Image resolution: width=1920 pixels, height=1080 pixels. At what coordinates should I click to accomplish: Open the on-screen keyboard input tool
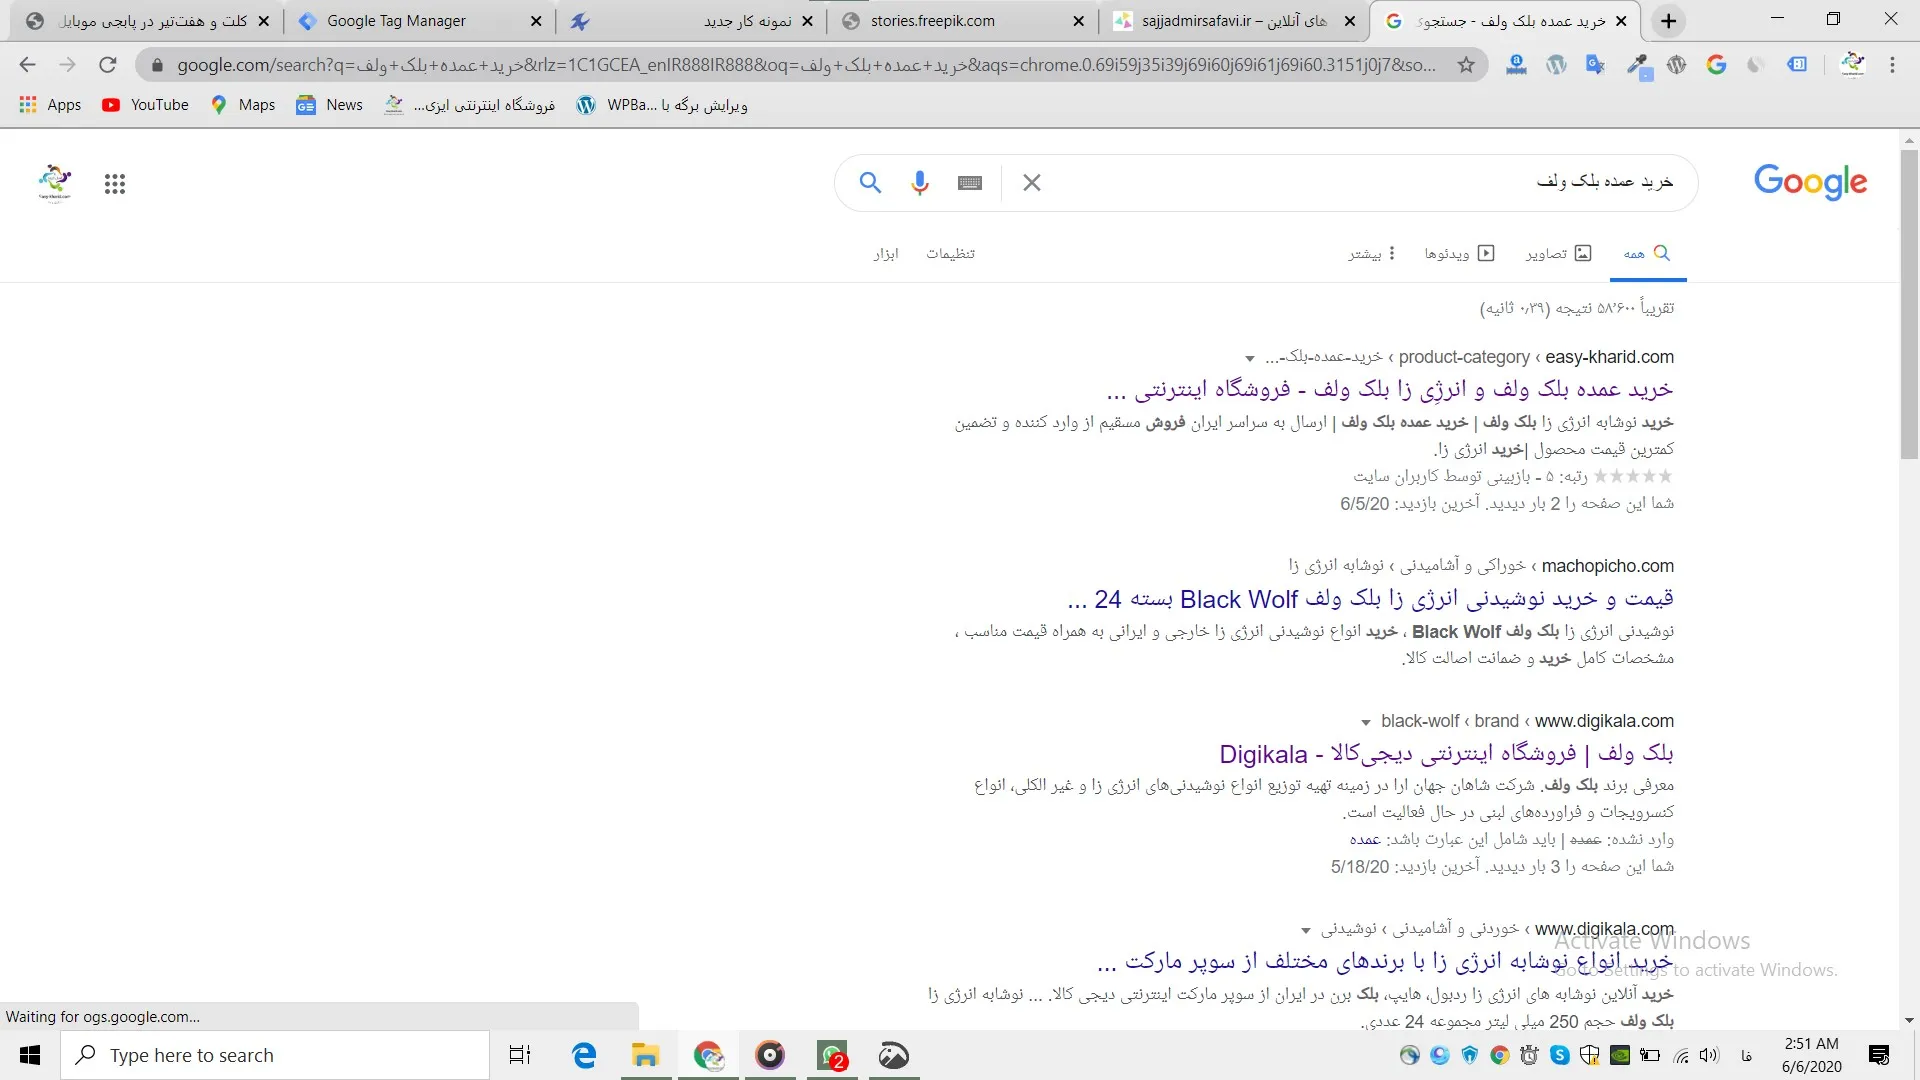tap(969, 183)
